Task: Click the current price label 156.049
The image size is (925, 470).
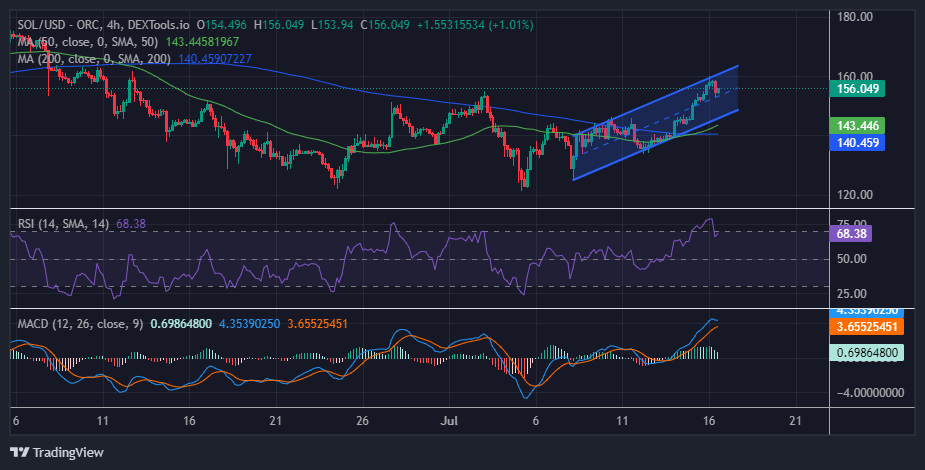Action: 857,88
